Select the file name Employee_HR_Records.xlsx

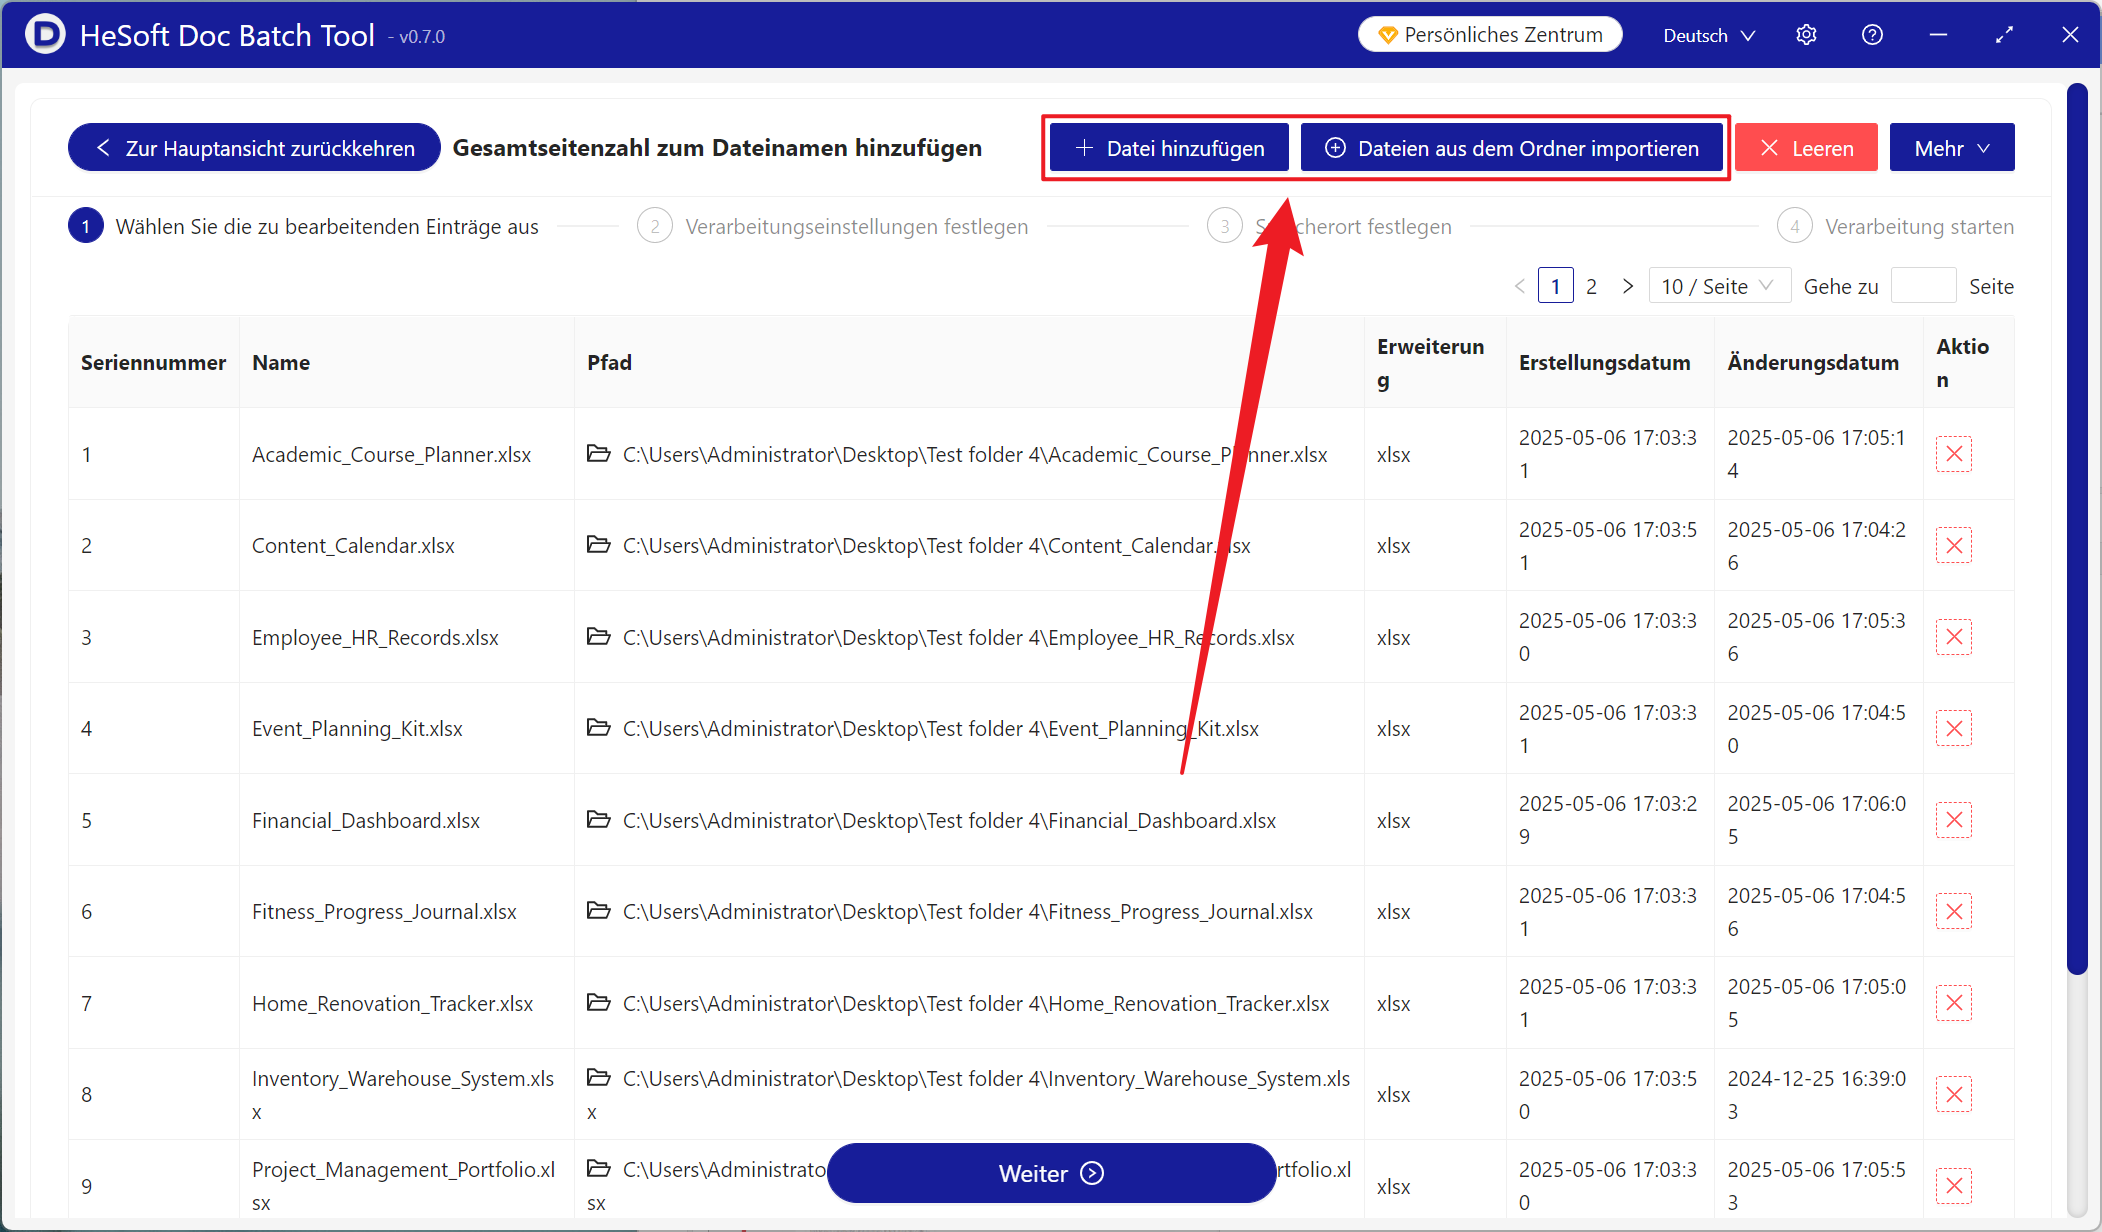(x=375, y=637)
